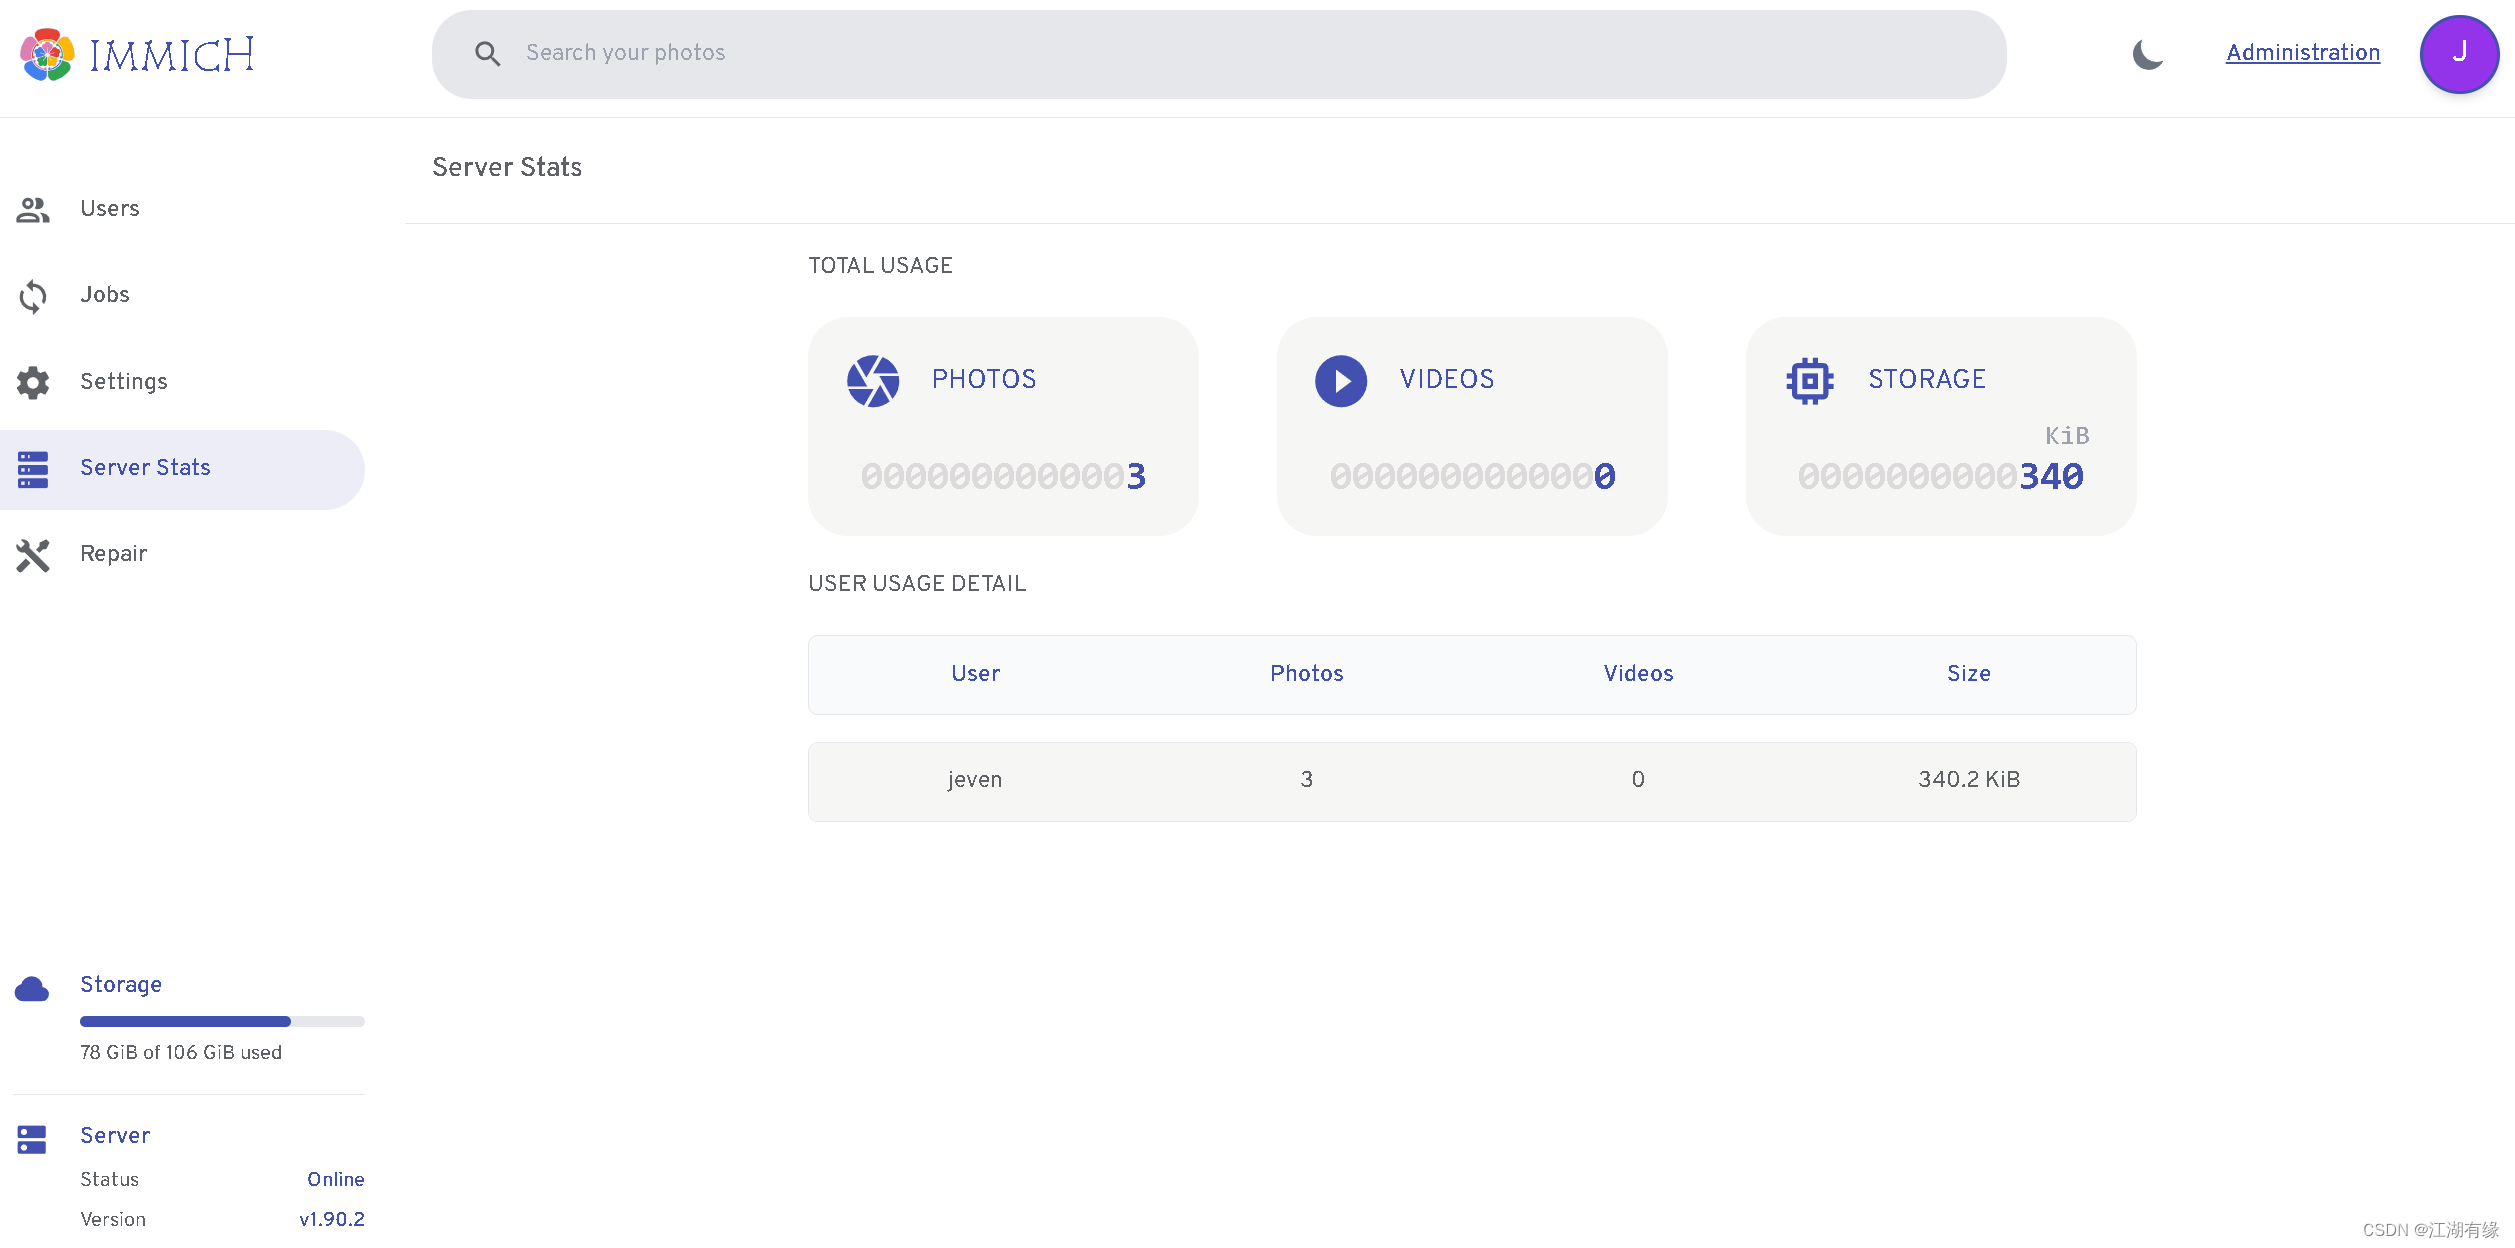This screenshot has height=1248, width=2515.
Task: Click the Photos aperture icon
Action: pyautogui.click(x=872, y=381)
